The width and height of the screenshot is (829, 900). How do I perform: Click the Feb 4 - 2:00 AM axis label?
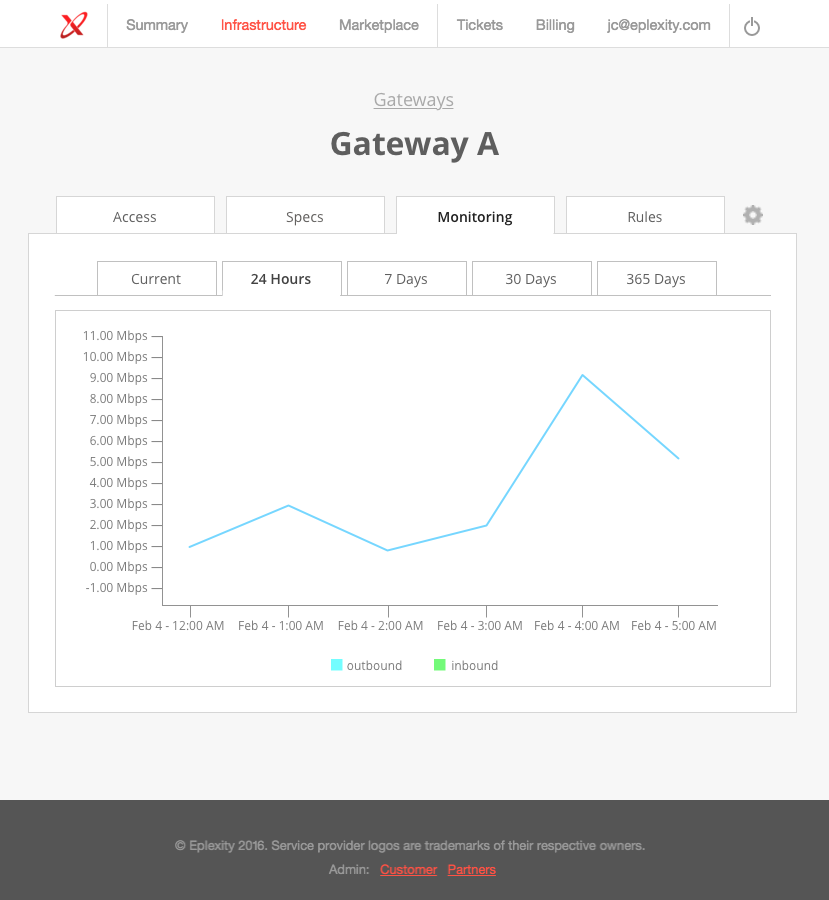click(381, 626)
